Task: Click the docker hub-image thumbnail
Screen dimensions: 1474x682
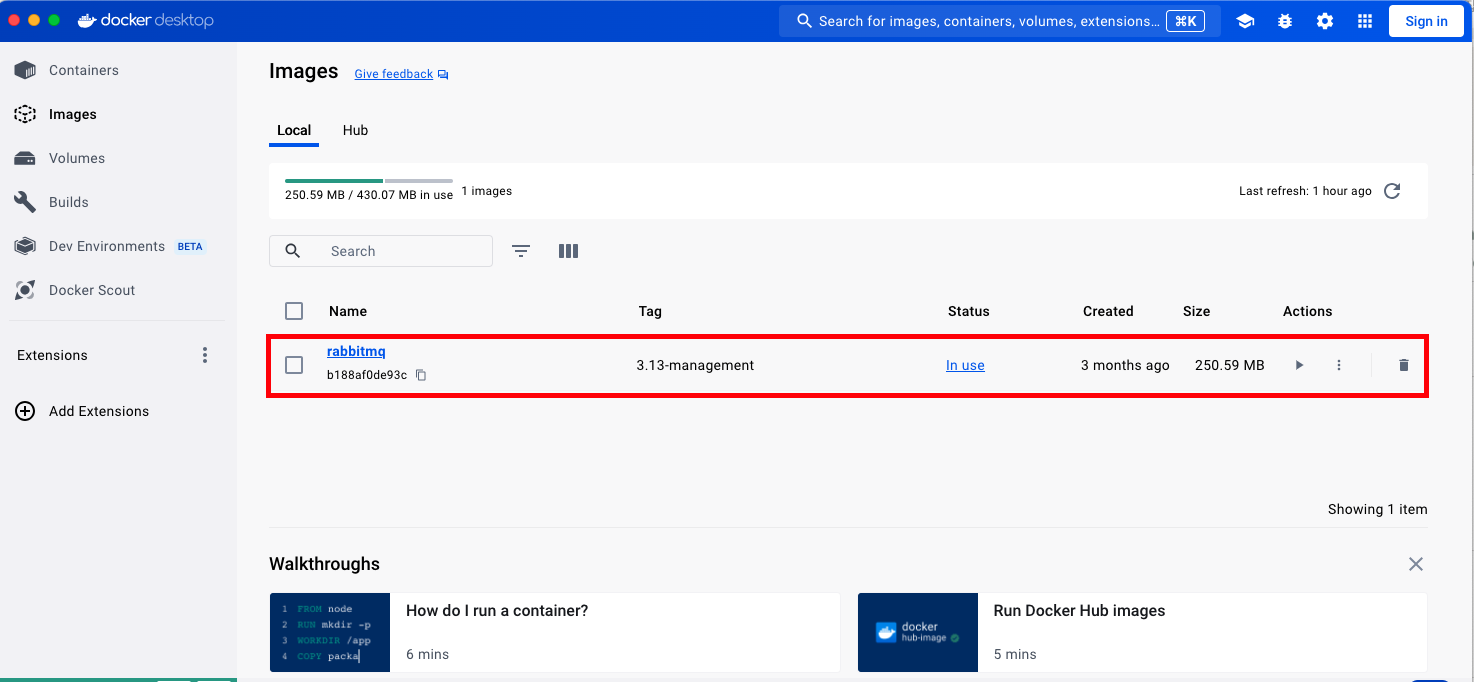Action: pyautogui.click(x=918, y=632)
